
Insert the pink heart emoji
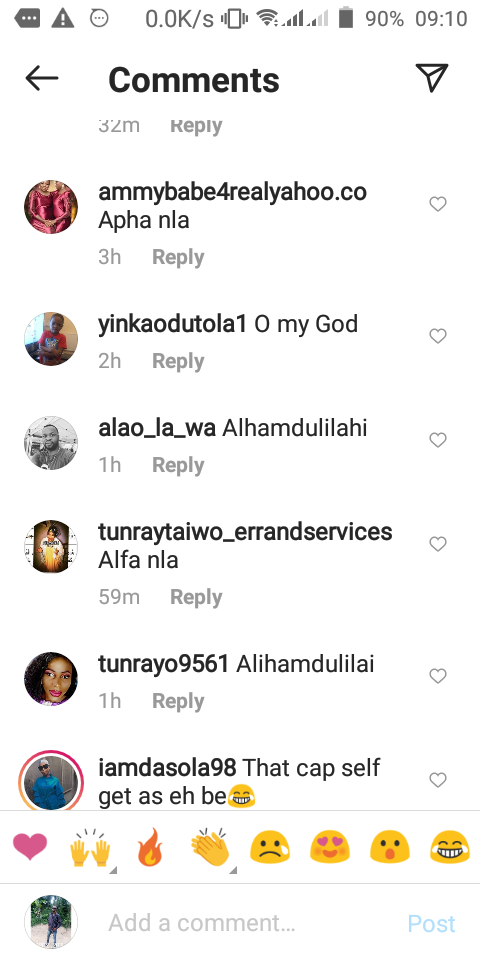(x=29, y=848)
